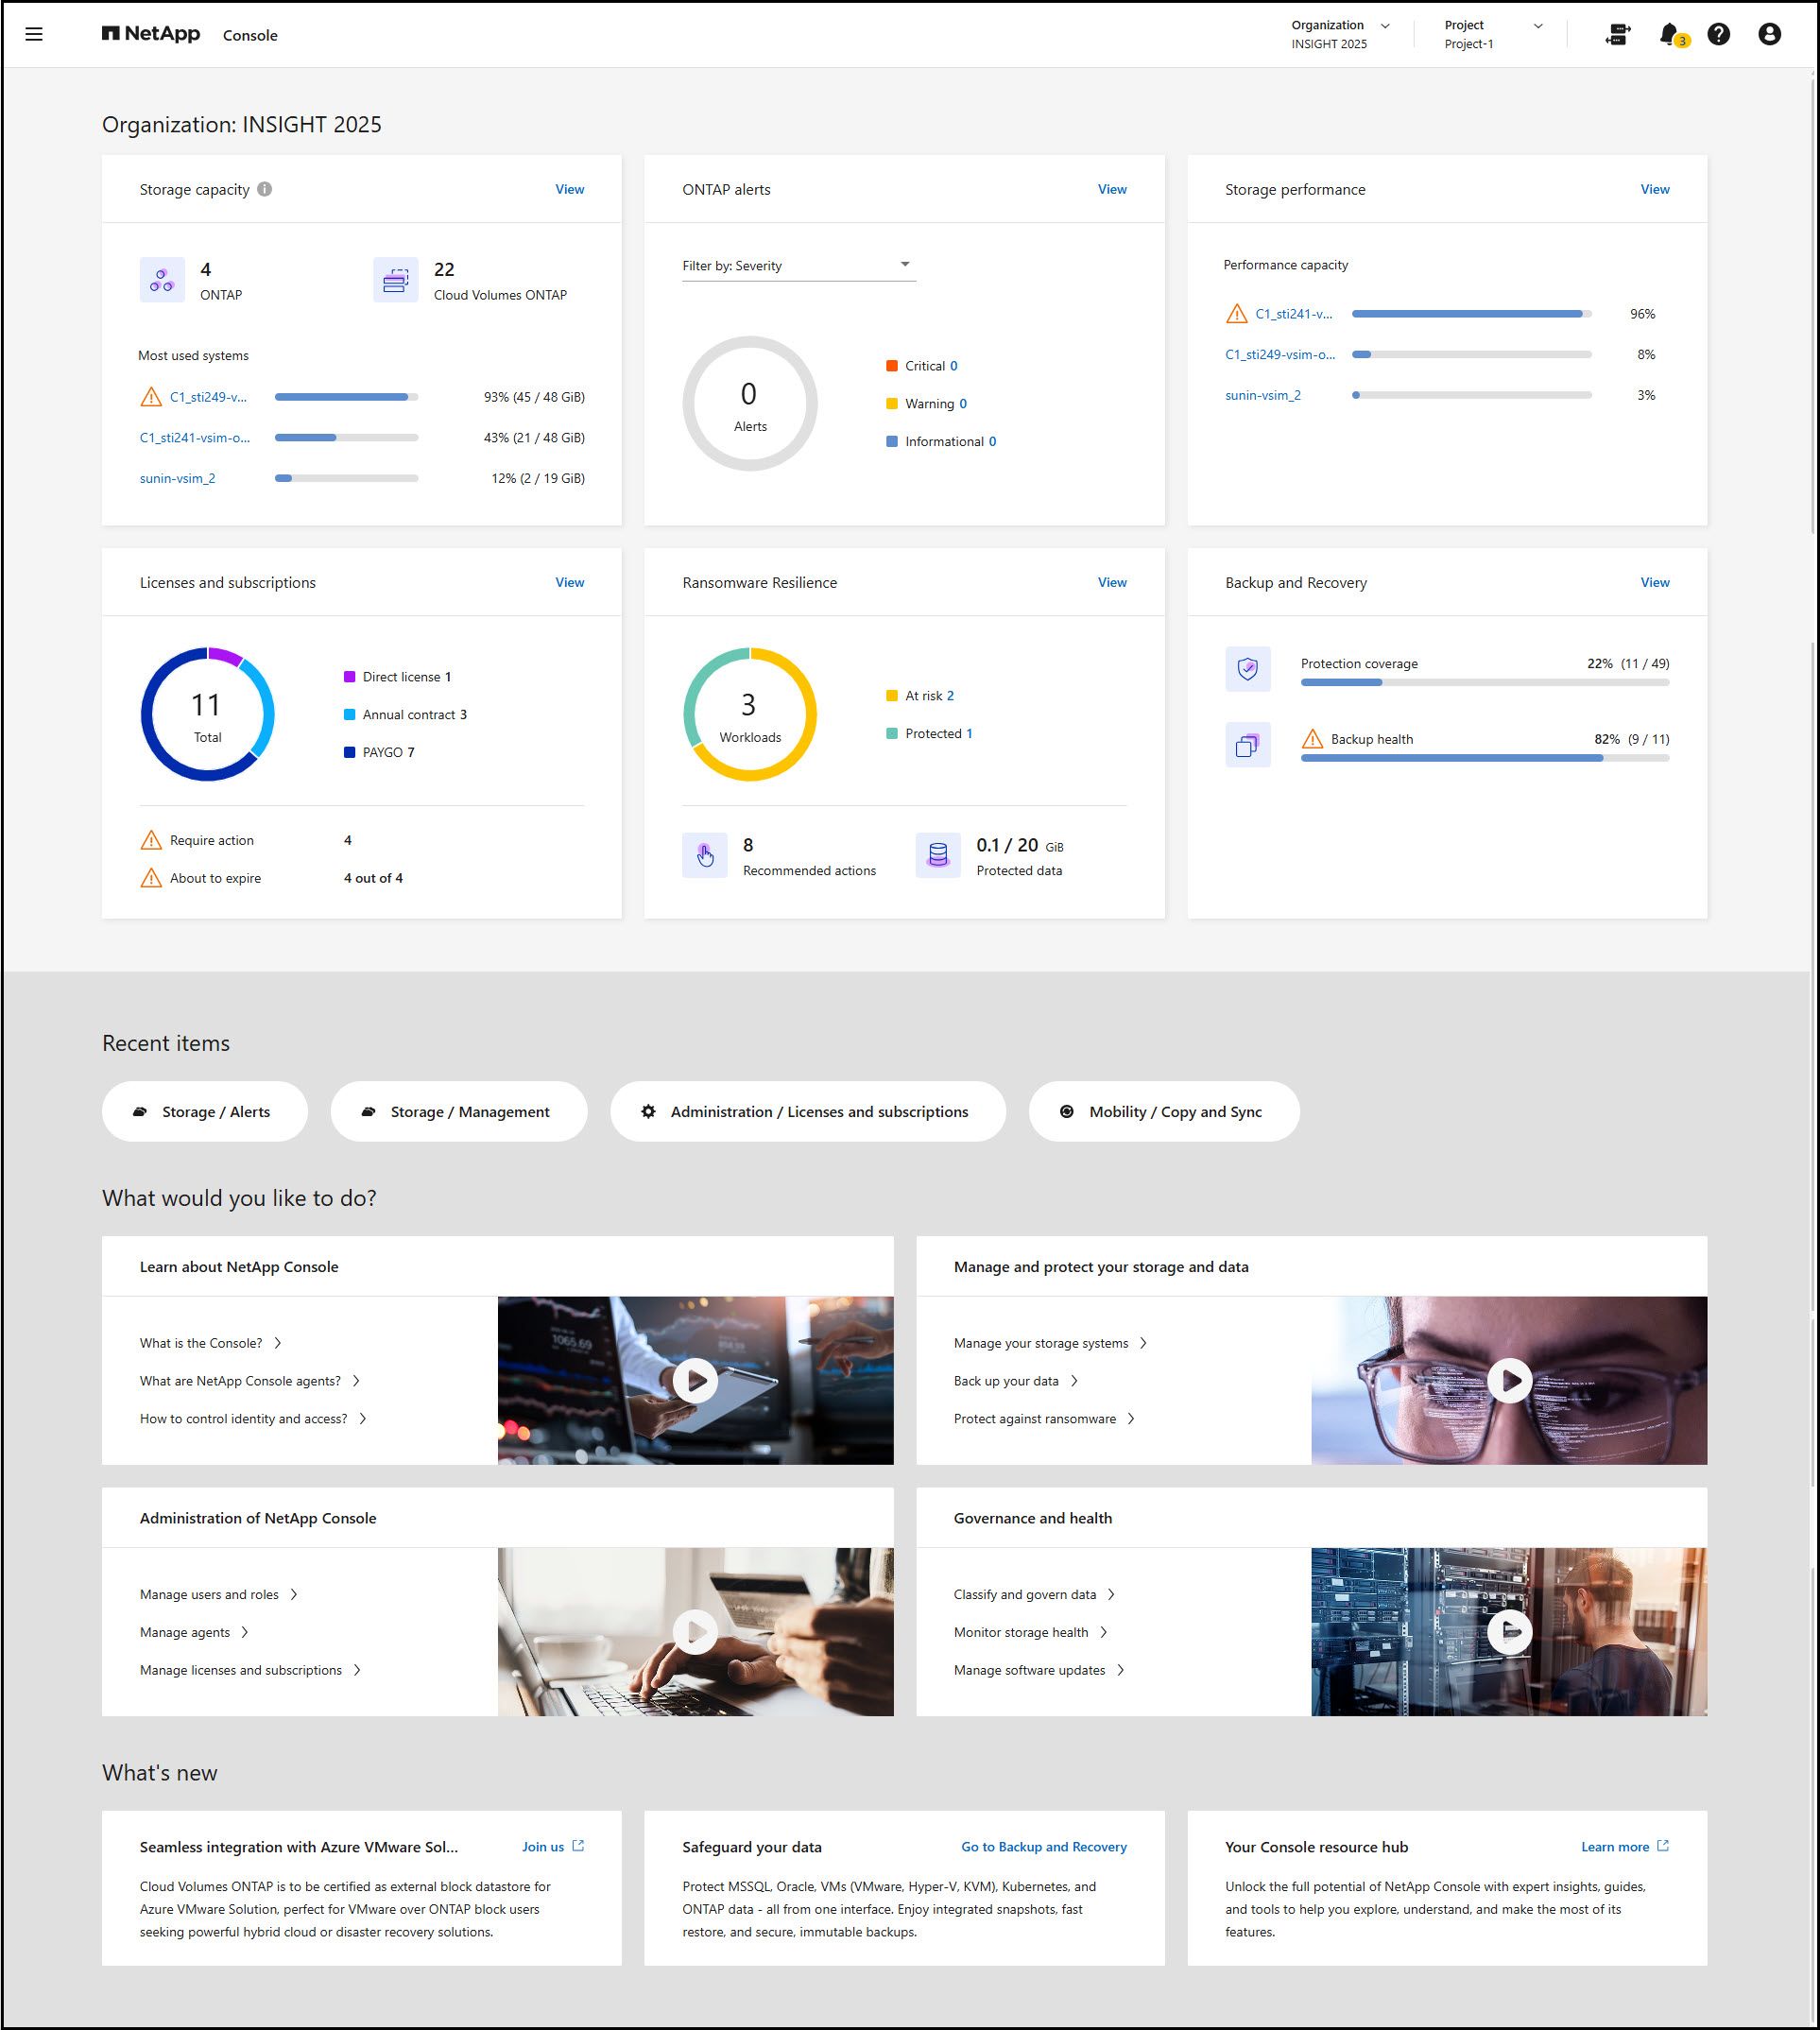Open notifications via the bell icon
This screenshot has height=2030, width=1820.
coord(1668,34)
